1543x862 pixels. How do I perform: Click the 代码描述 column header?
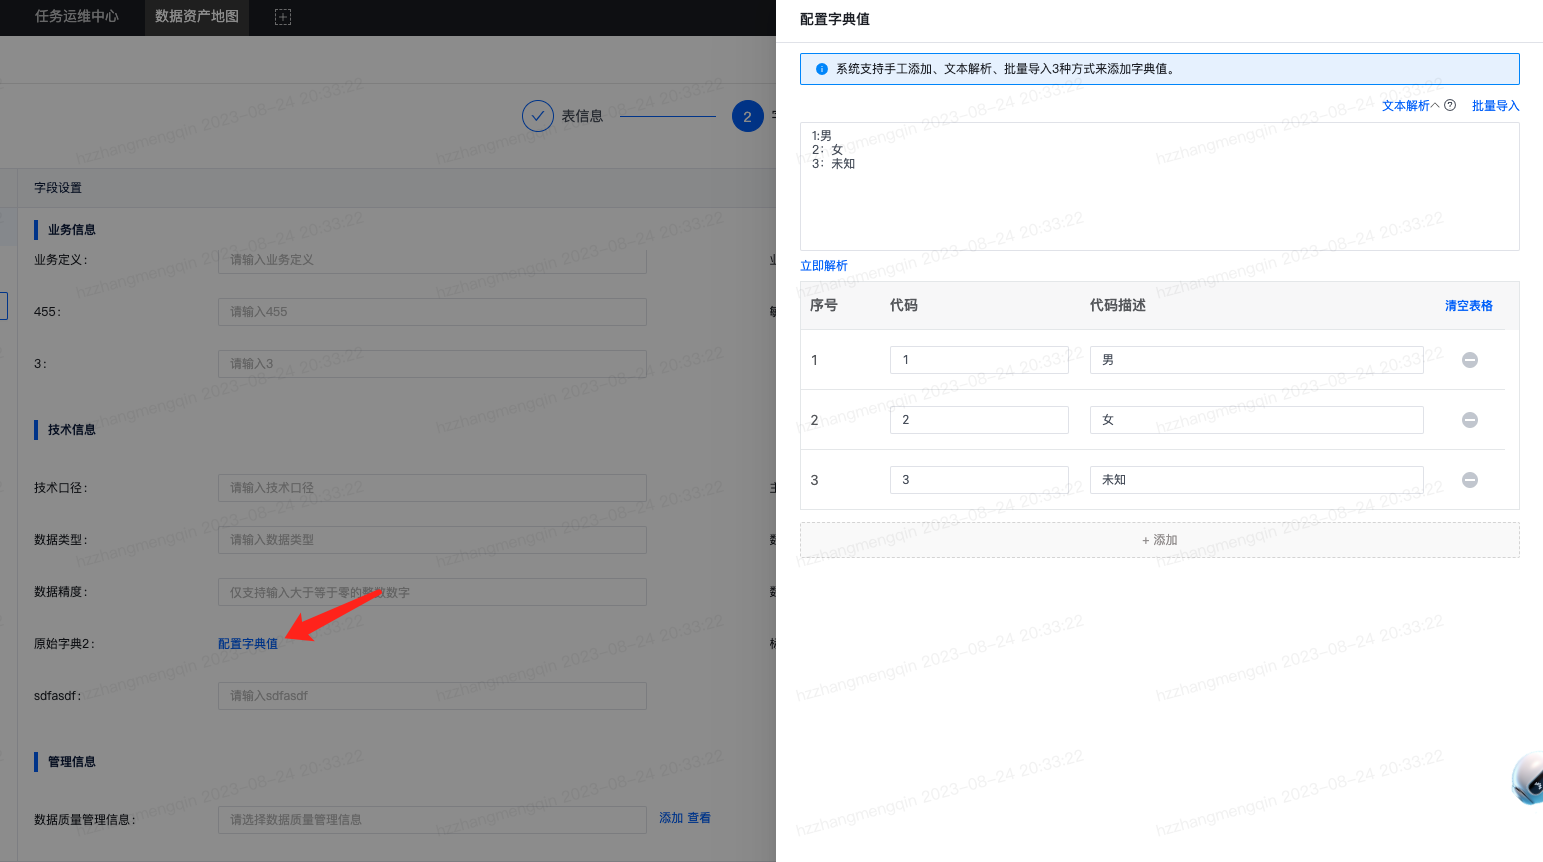[1118, 305]
